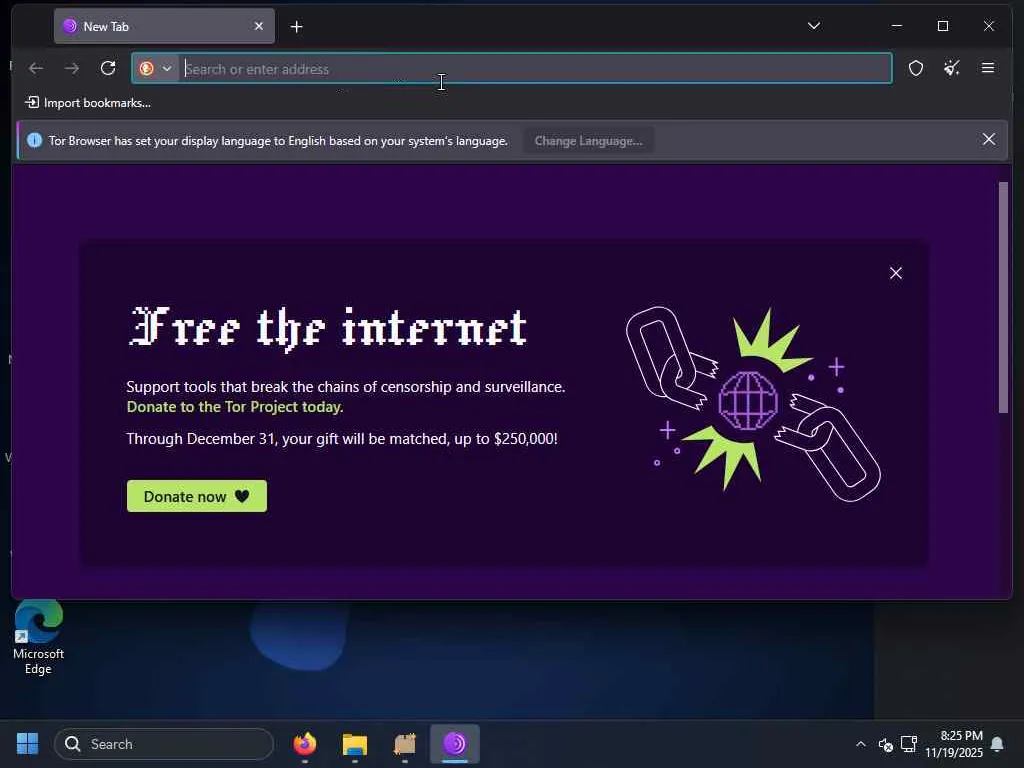Click the 'Through December 31' matching gift text
This screenshot has width=1024, height=768.
click(342, 438)
